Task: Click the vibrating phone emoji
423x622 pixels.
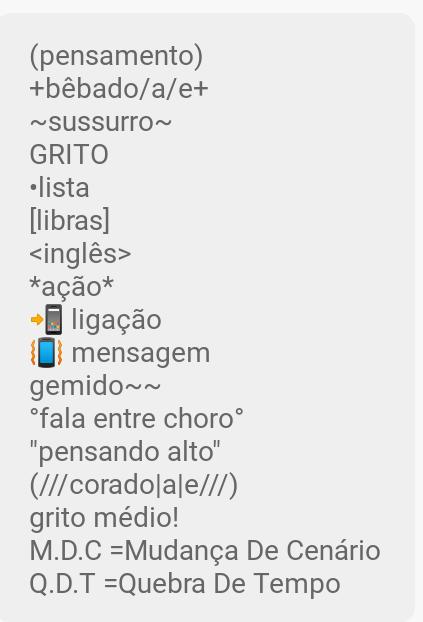Action: (47, 352)
